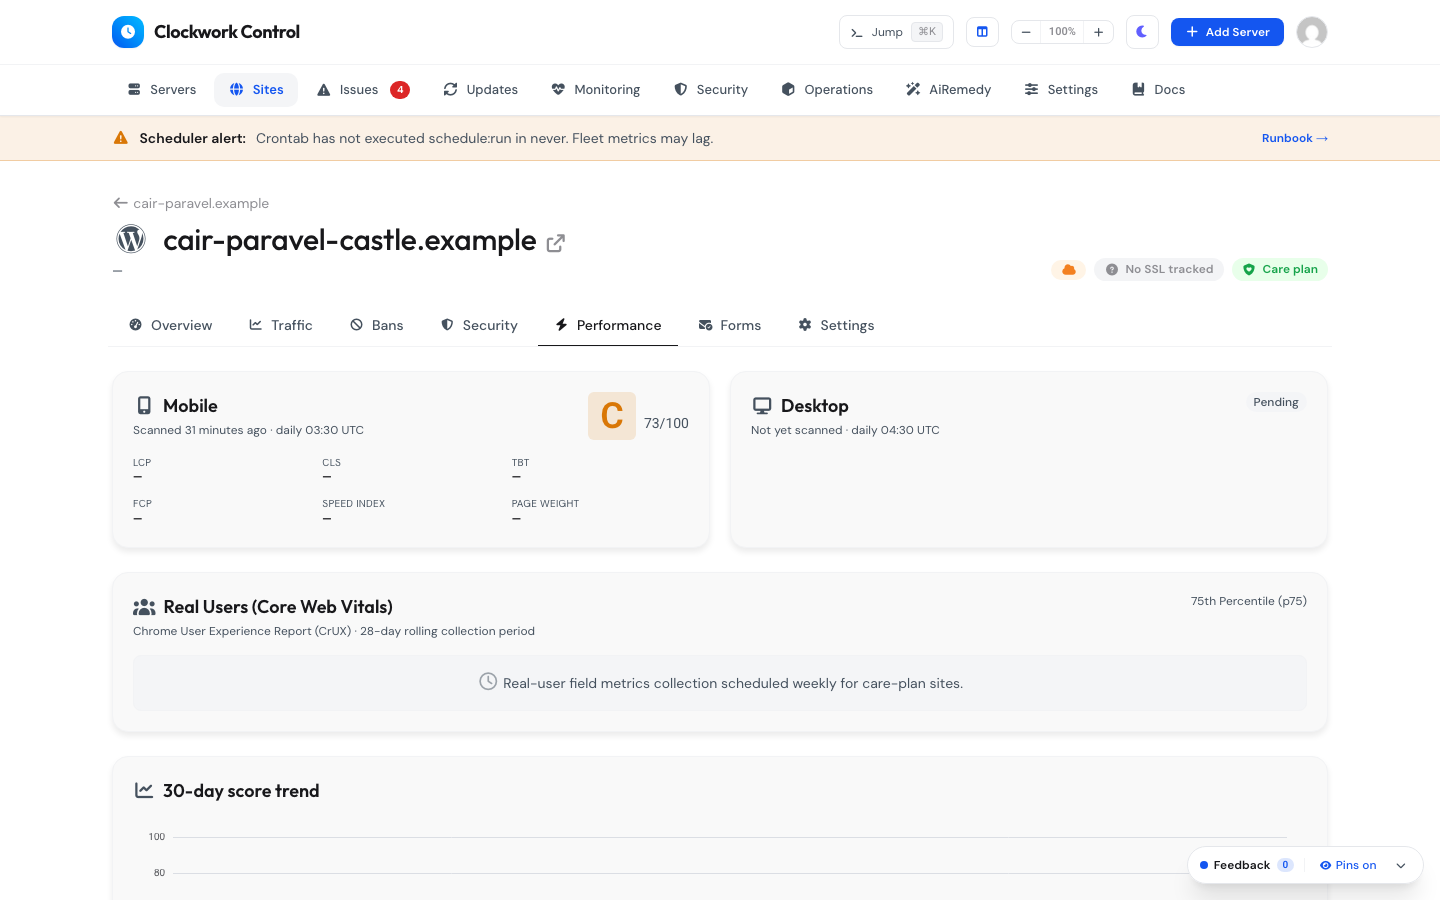
Task: Expand the feedback bar chevron
Action: 1401,865
